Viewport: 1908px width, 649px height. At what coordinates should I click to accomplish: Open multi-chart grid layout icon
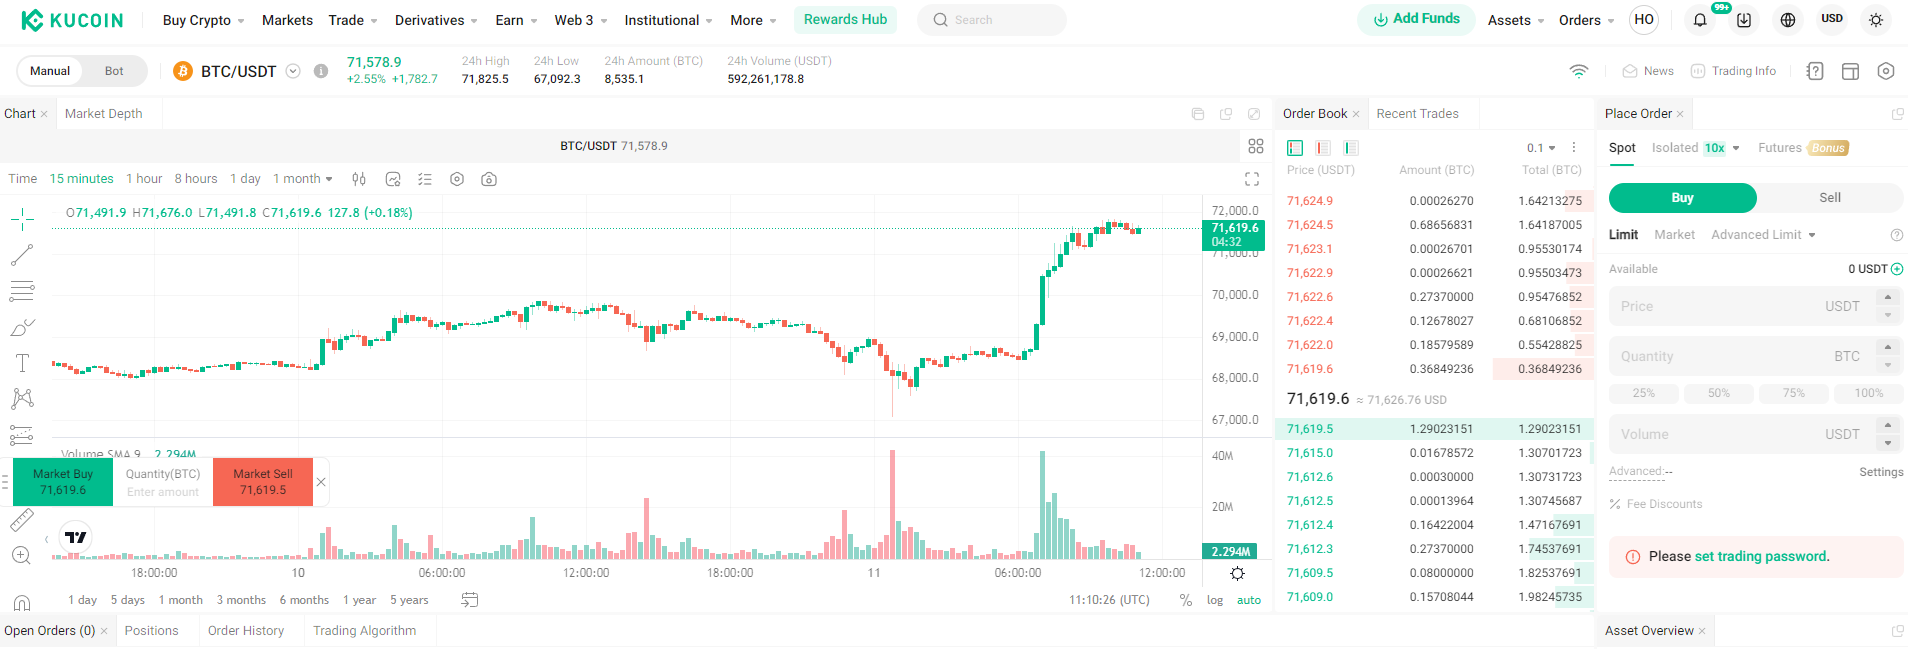pyautogui.click(x=1256, y=146)
